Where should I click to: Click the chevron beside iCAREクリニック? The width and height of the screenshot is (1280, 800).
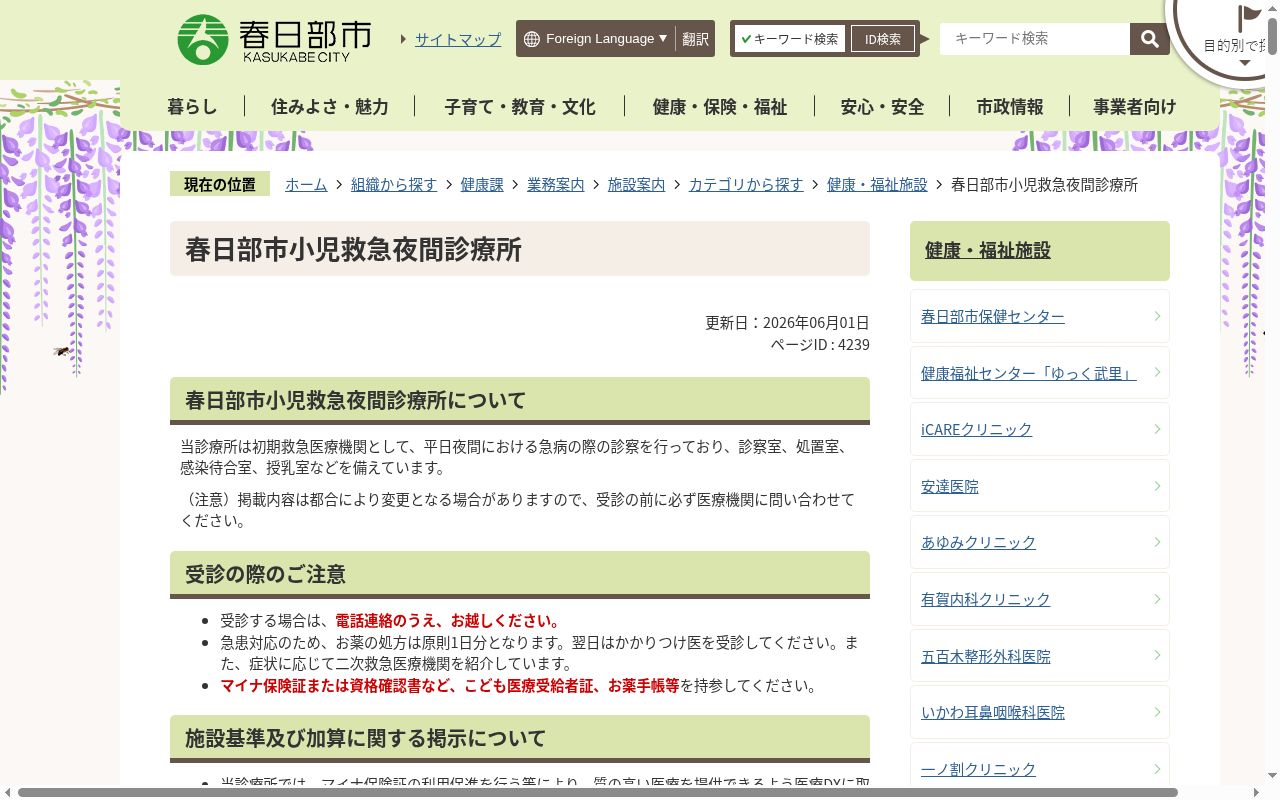pos(1157,429)
